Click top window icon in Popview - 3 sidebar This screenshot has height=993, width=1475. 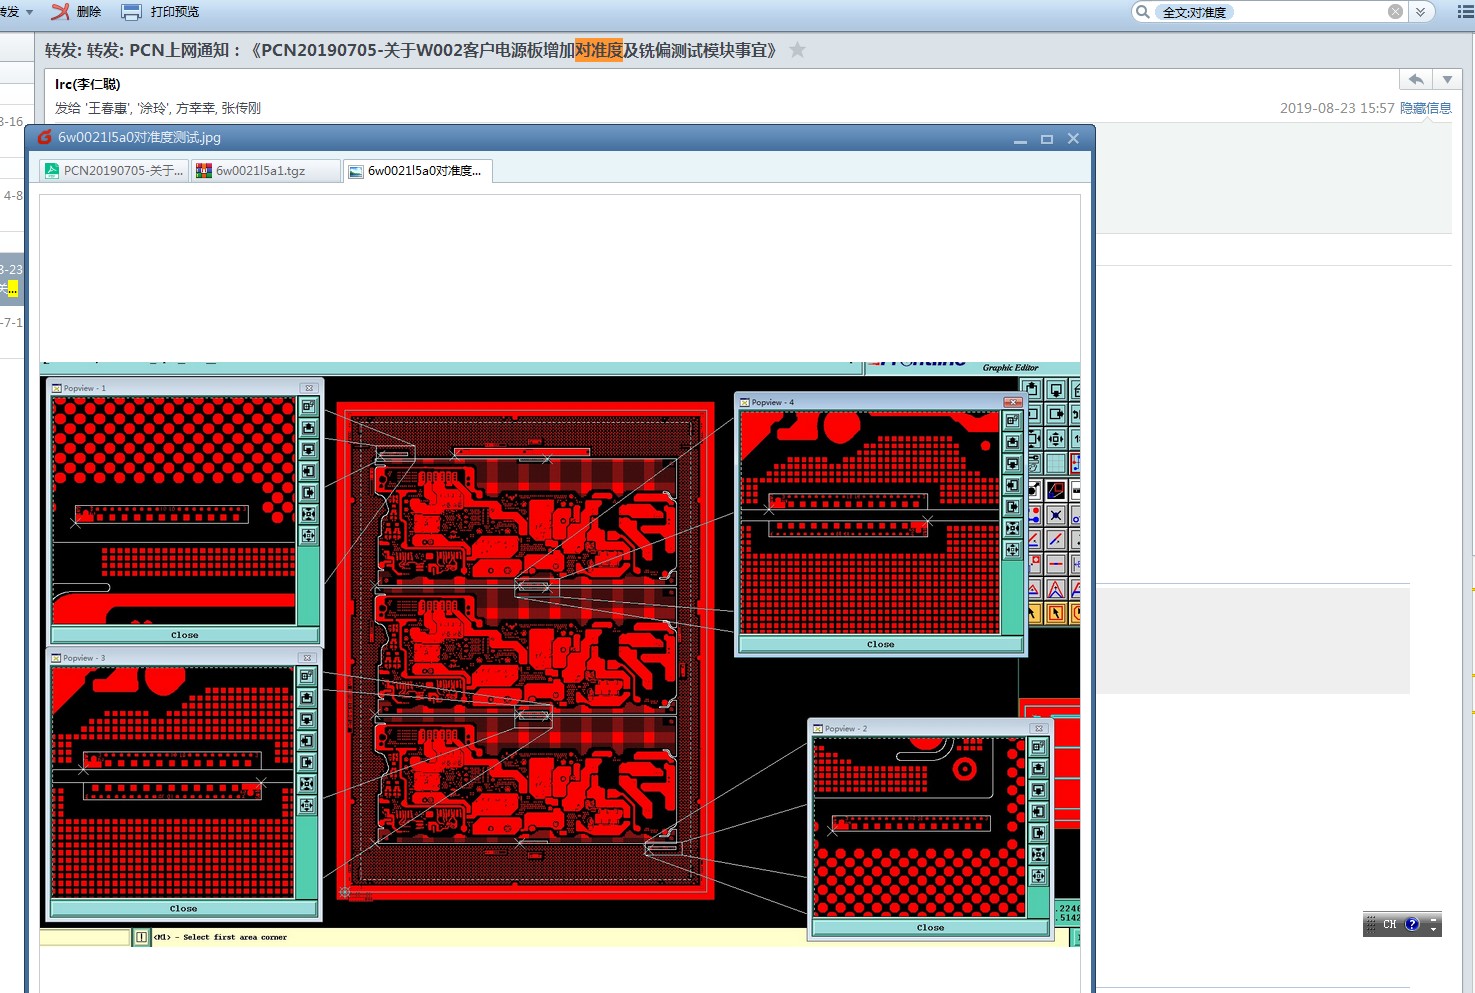pyautogui.click(x=307, y=676)
